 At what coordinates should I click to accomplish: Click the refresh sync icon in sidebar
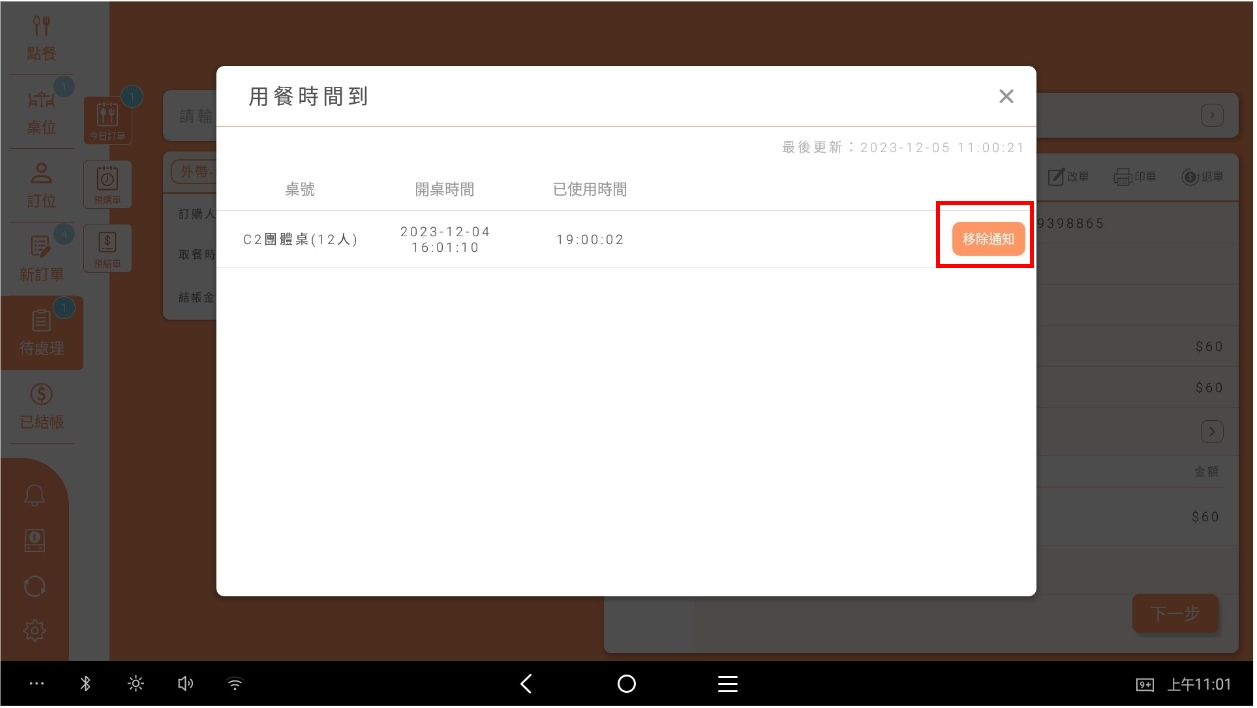(35, 586)
